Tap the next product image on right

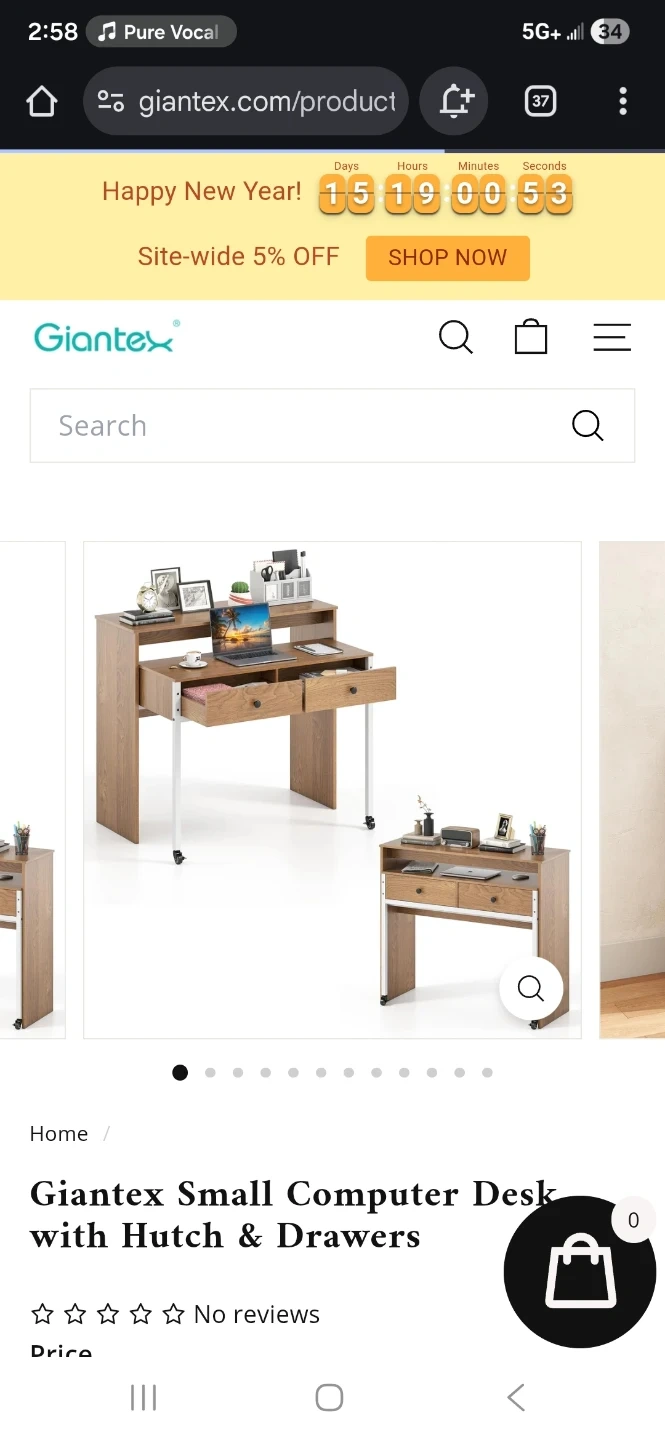[632, 790]
